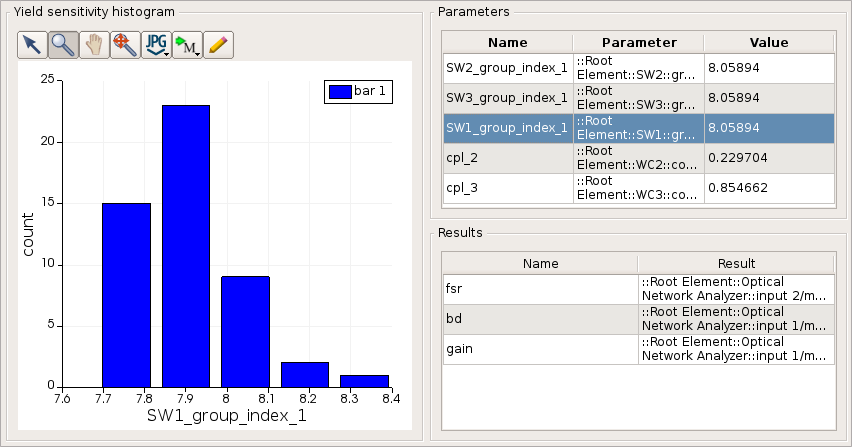Click the Parameter column header

[639, 42]
